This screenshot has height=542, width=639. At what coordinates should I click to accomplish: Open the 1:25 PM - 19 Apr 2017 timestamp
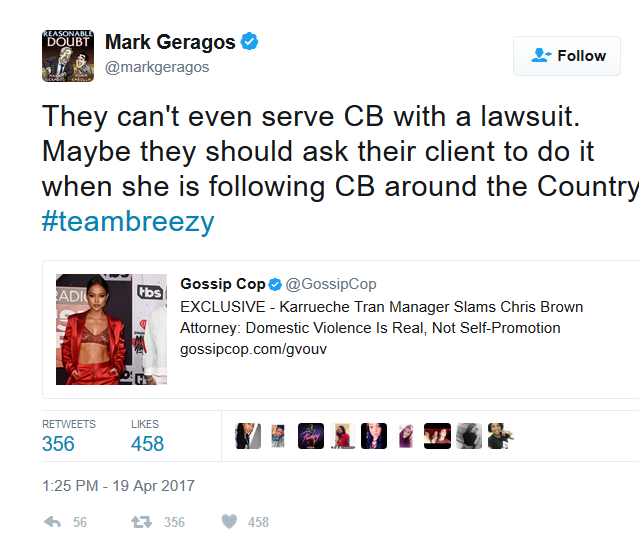click(x=119, y=486)
